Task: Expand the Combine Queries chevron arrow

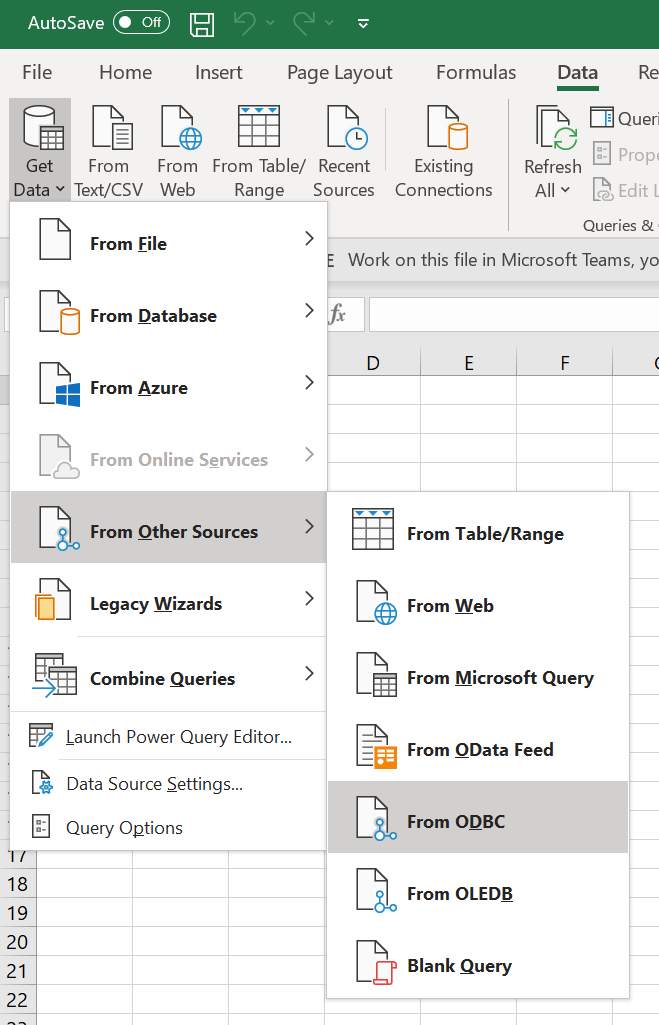Action: click(x=309, y=673)
